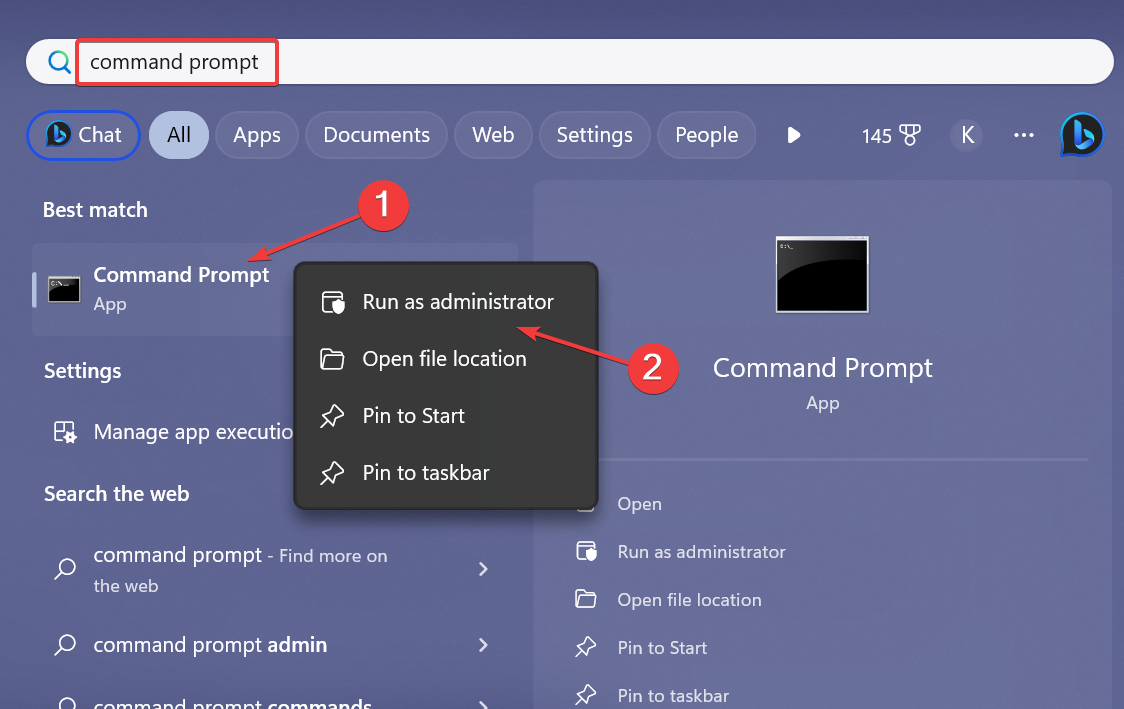Screen dimensions: 1124x709
Task: Click the search magnifier icon in search bar
Action: tap(59, 62)
